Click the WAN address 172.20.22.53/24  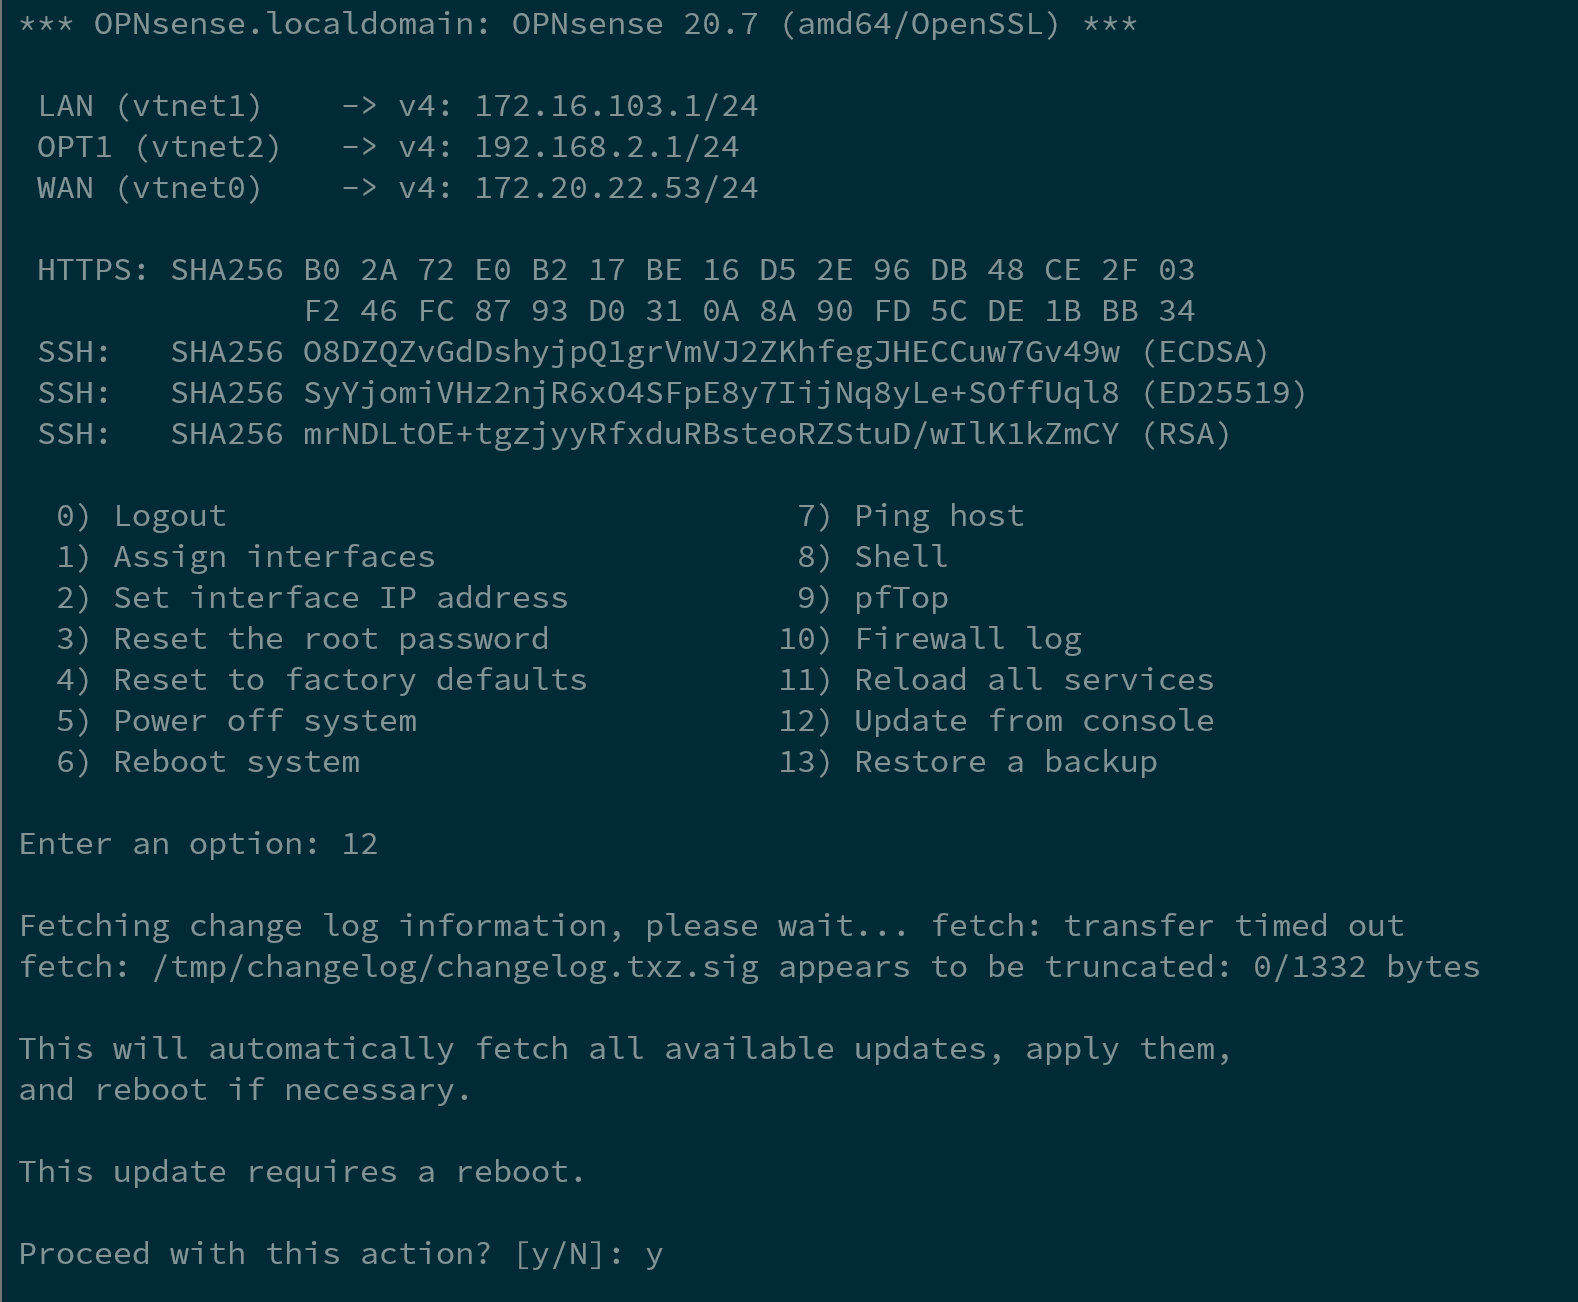(616, 188)
